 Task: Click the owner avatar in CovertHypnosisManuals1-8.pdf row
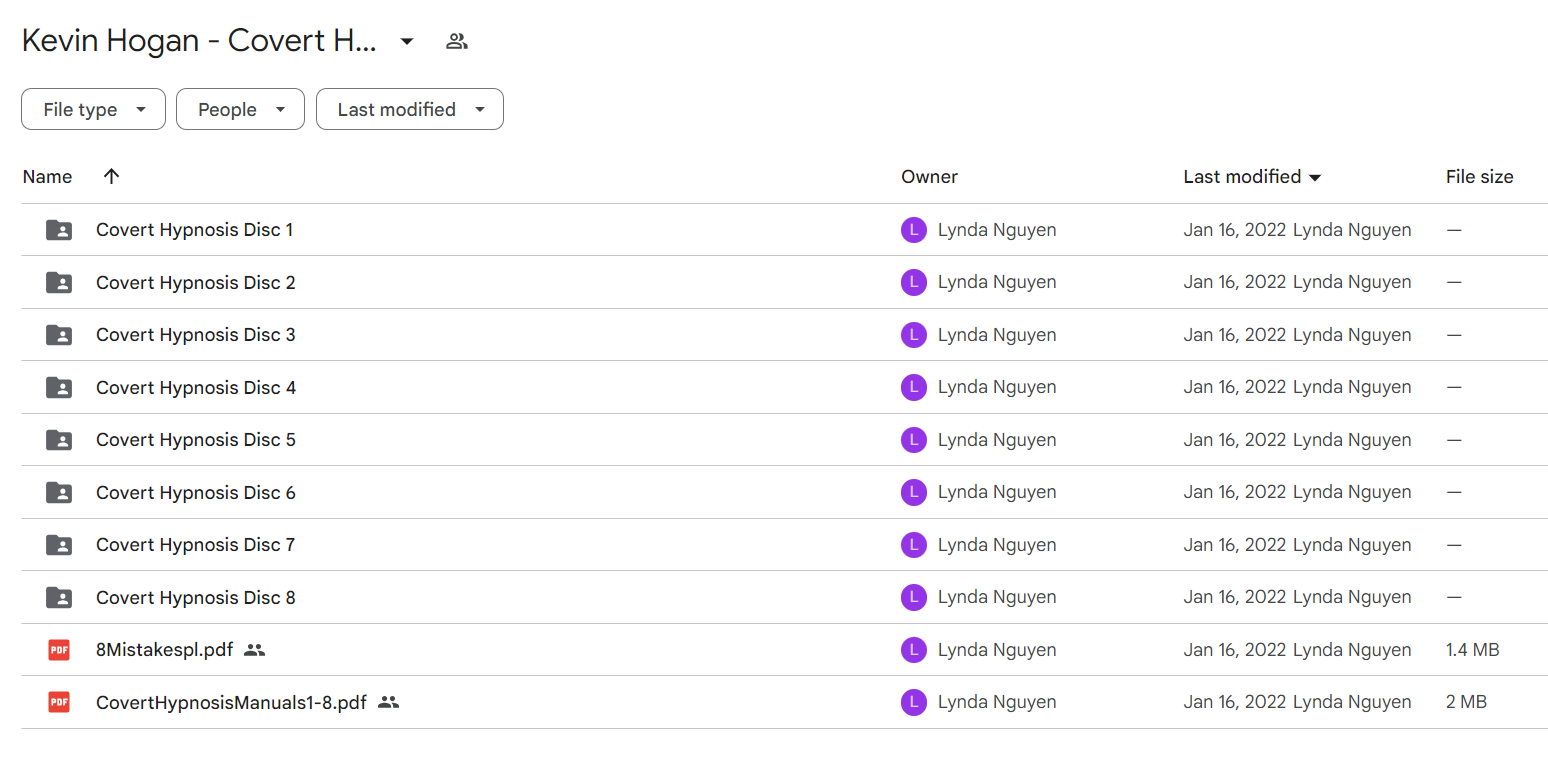[914, 702]
